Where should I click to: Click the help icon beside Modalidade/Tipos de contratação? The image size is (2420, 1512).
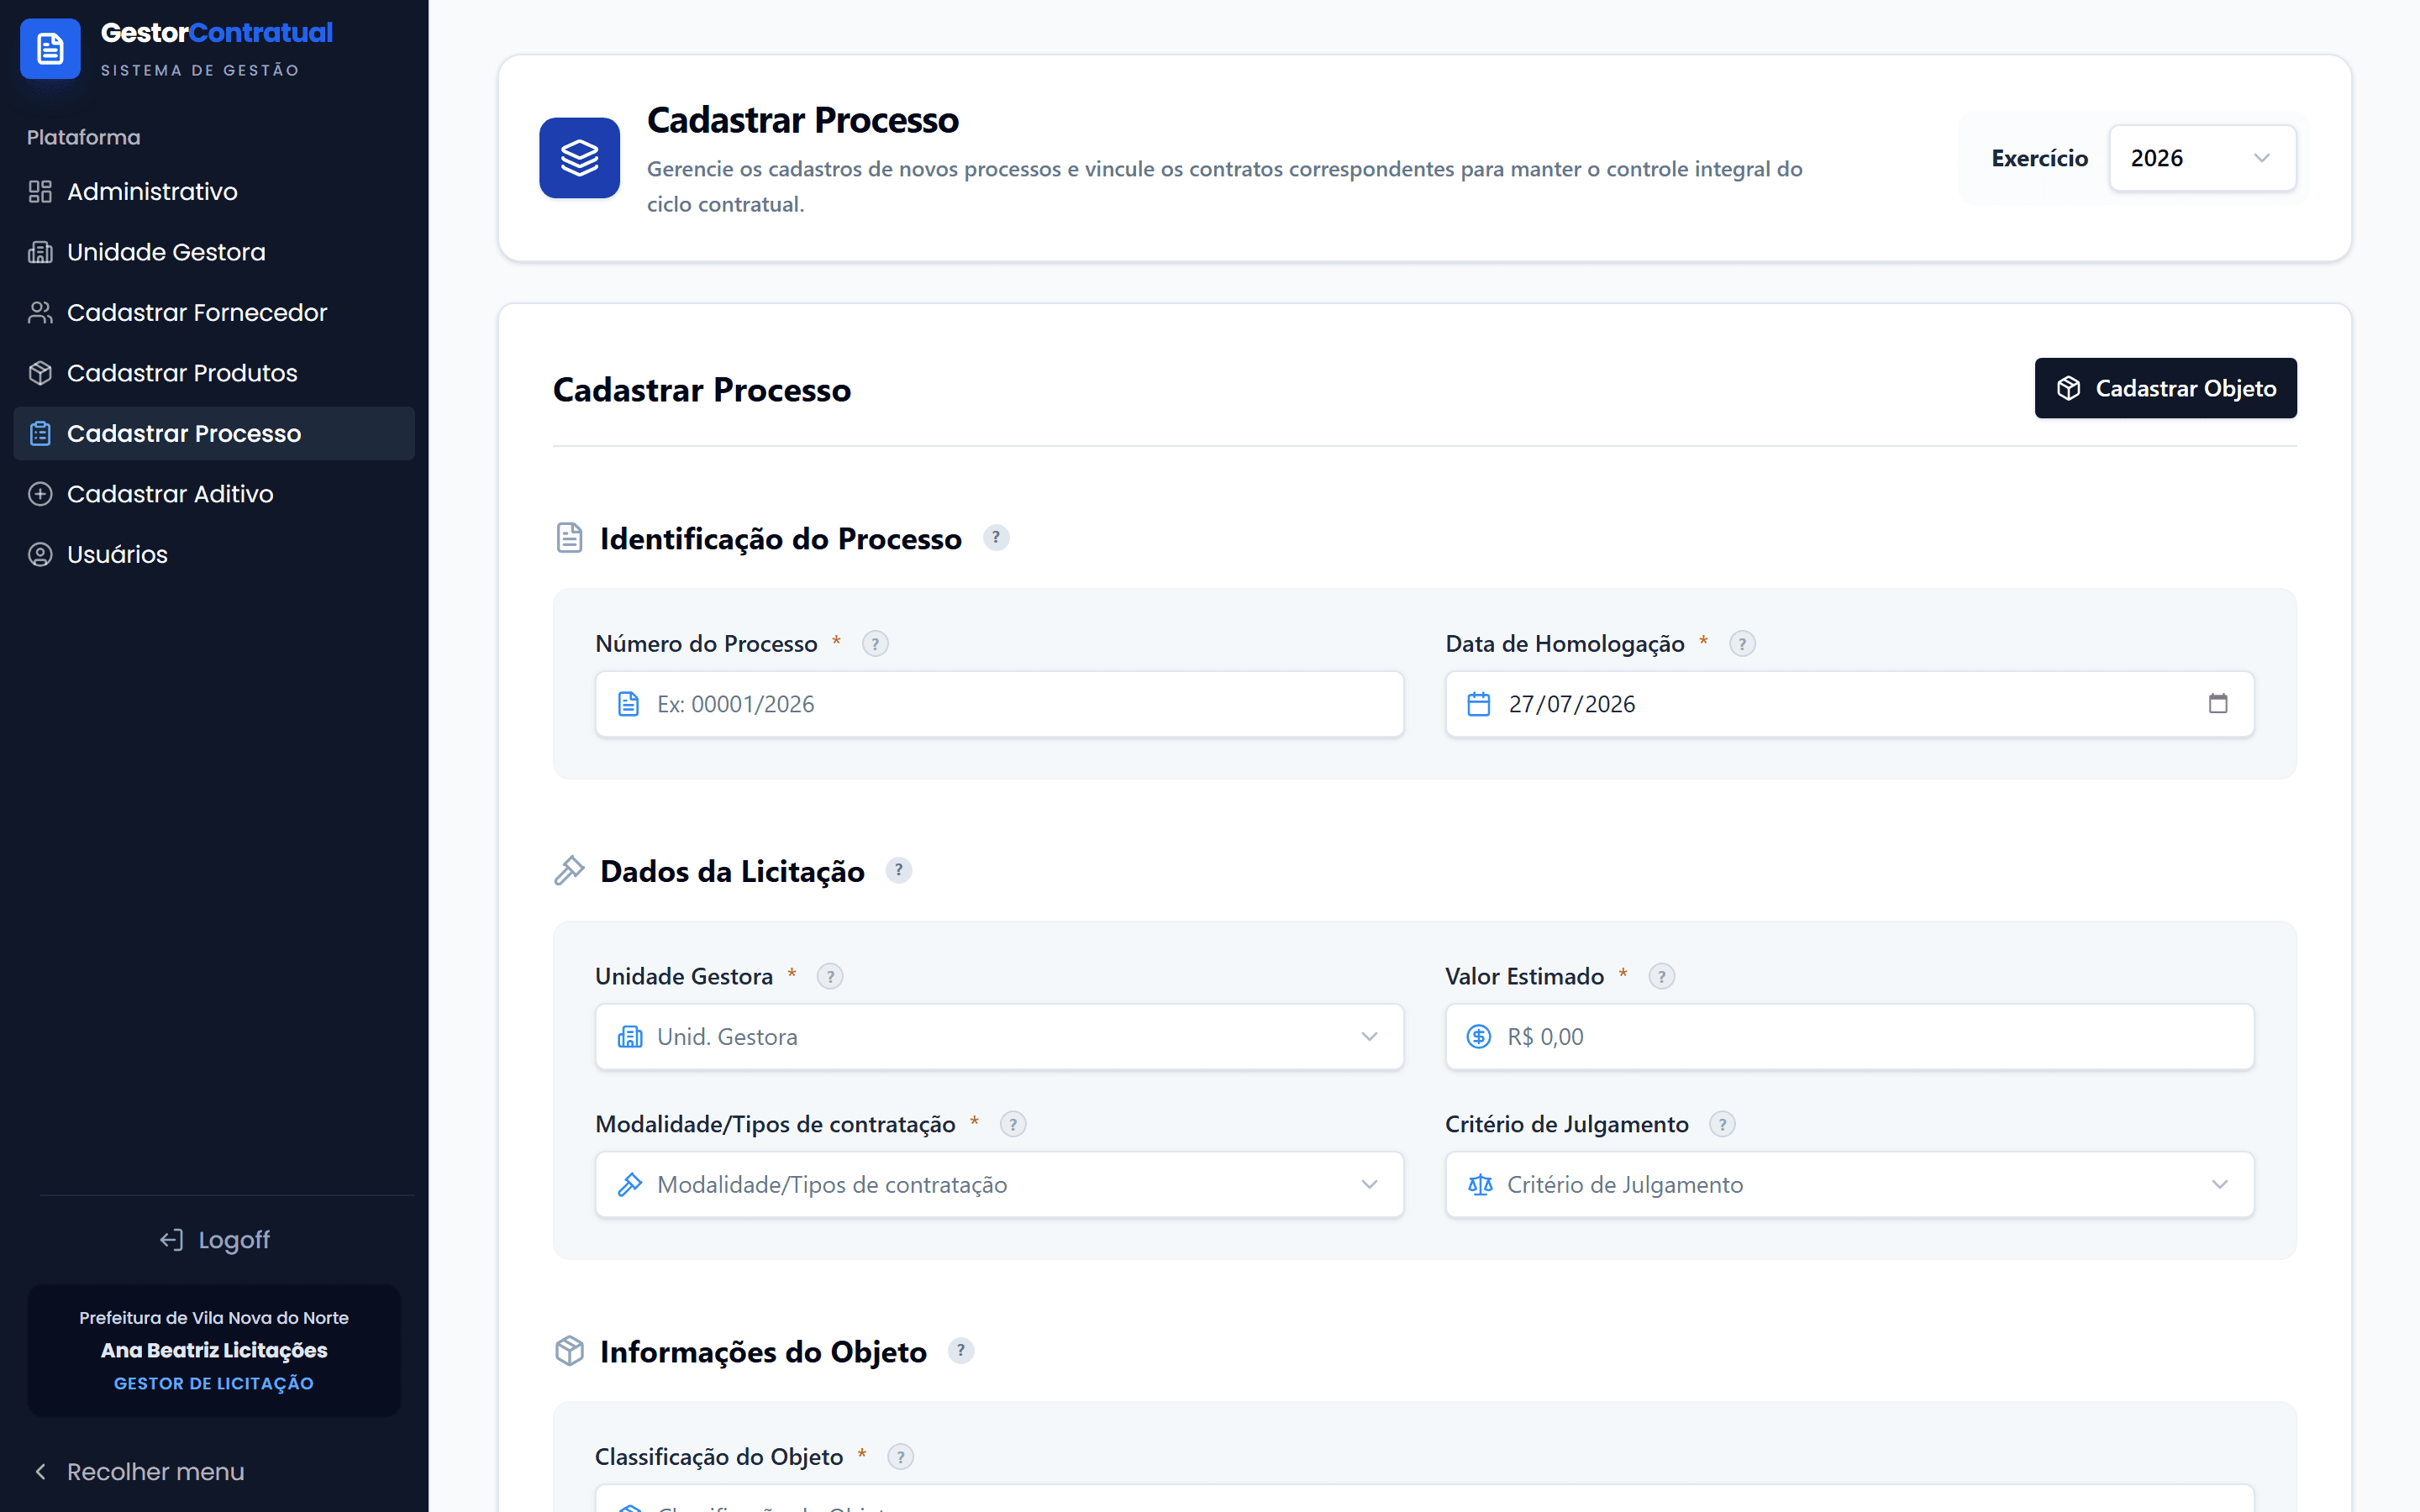click(x=1012, y=1125)
